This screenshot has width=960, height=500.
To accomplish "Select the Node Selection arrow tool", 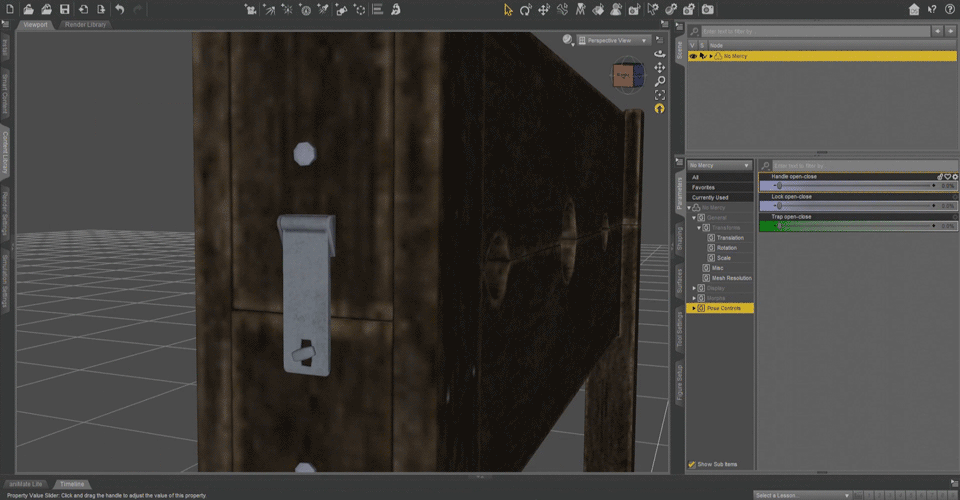I will tap(508, 9).
